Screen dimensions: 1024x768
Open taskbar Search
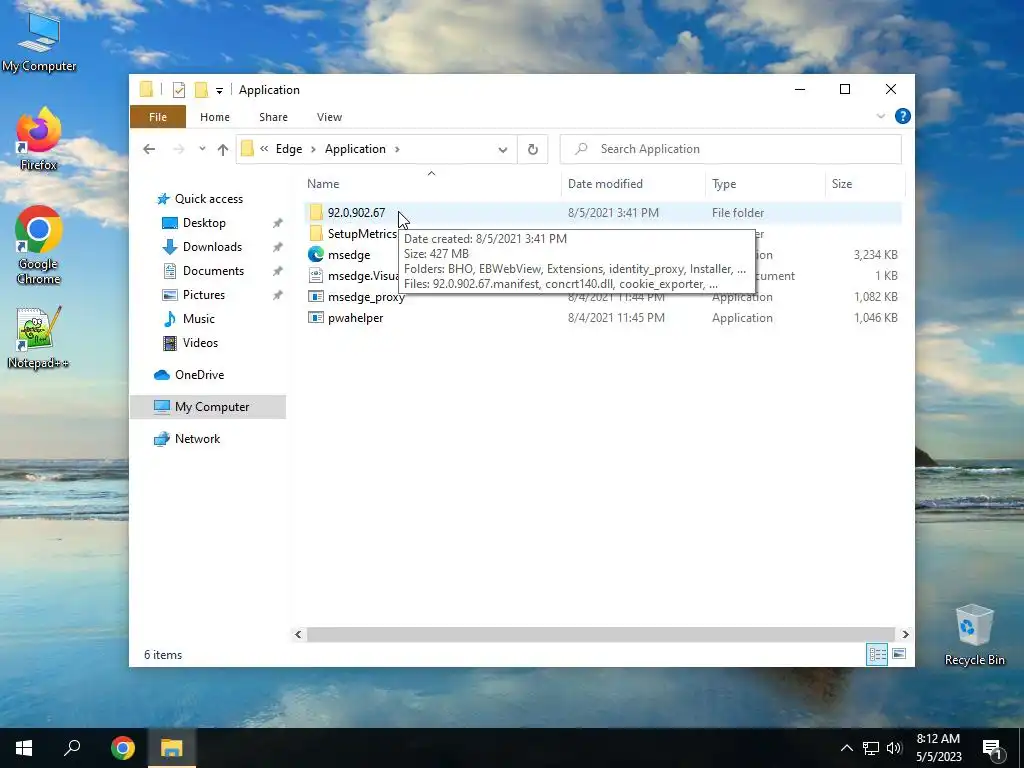pos(72,748)
